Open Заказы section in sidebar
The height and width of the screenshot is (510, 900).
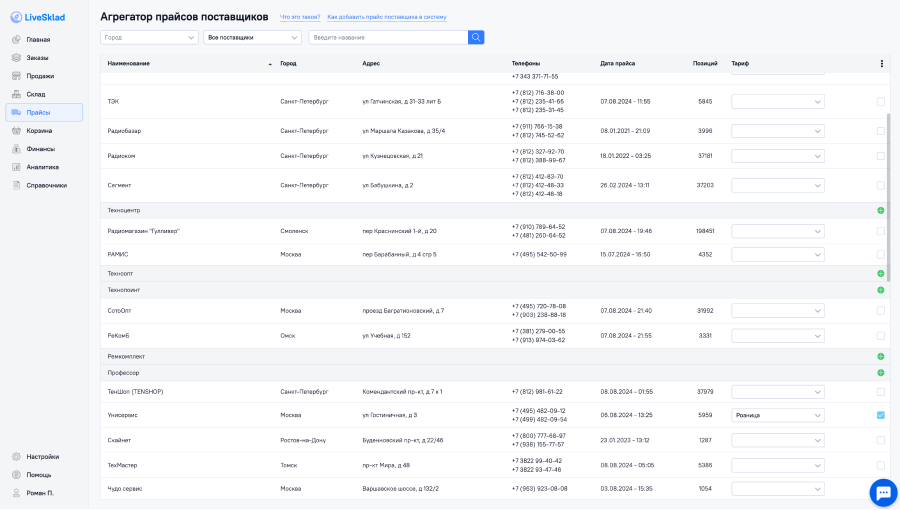click(x=37, y=58)
